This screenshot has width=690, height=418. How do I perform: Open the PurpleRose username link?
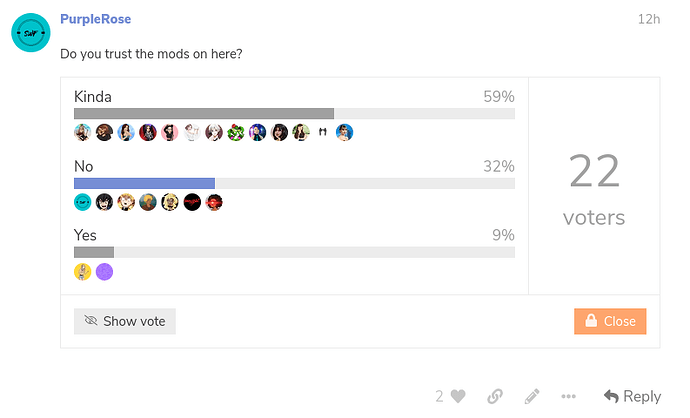tap(95, 19)
